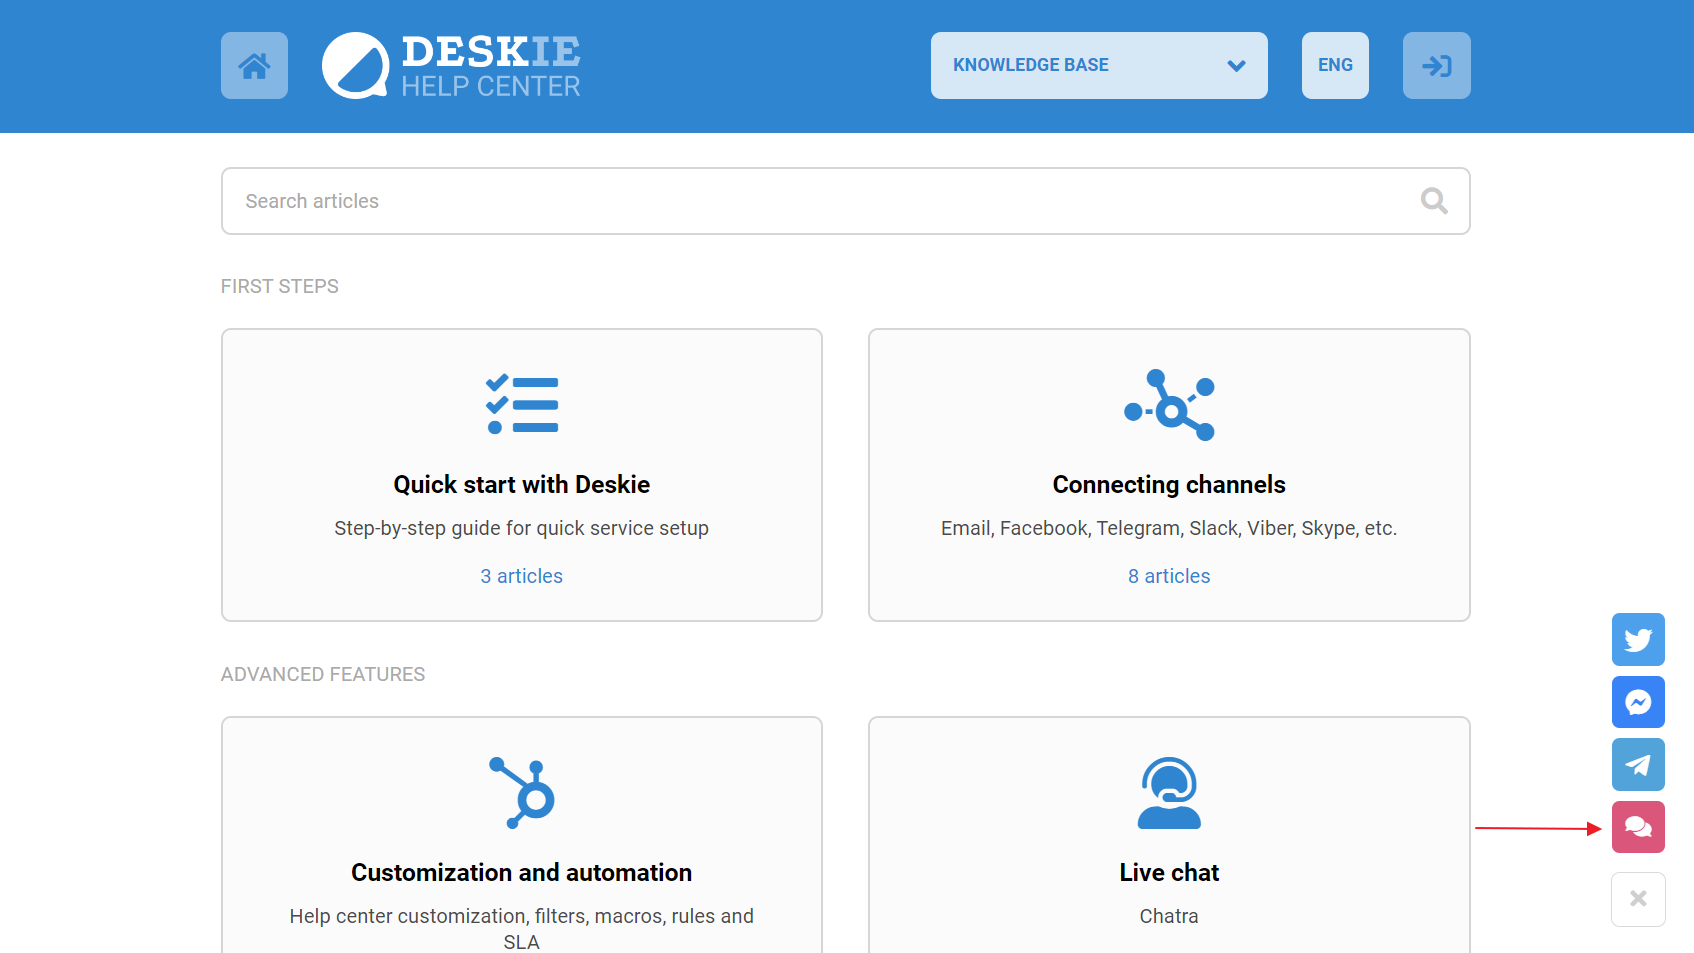Open Customization and automation title

point(522,872)
